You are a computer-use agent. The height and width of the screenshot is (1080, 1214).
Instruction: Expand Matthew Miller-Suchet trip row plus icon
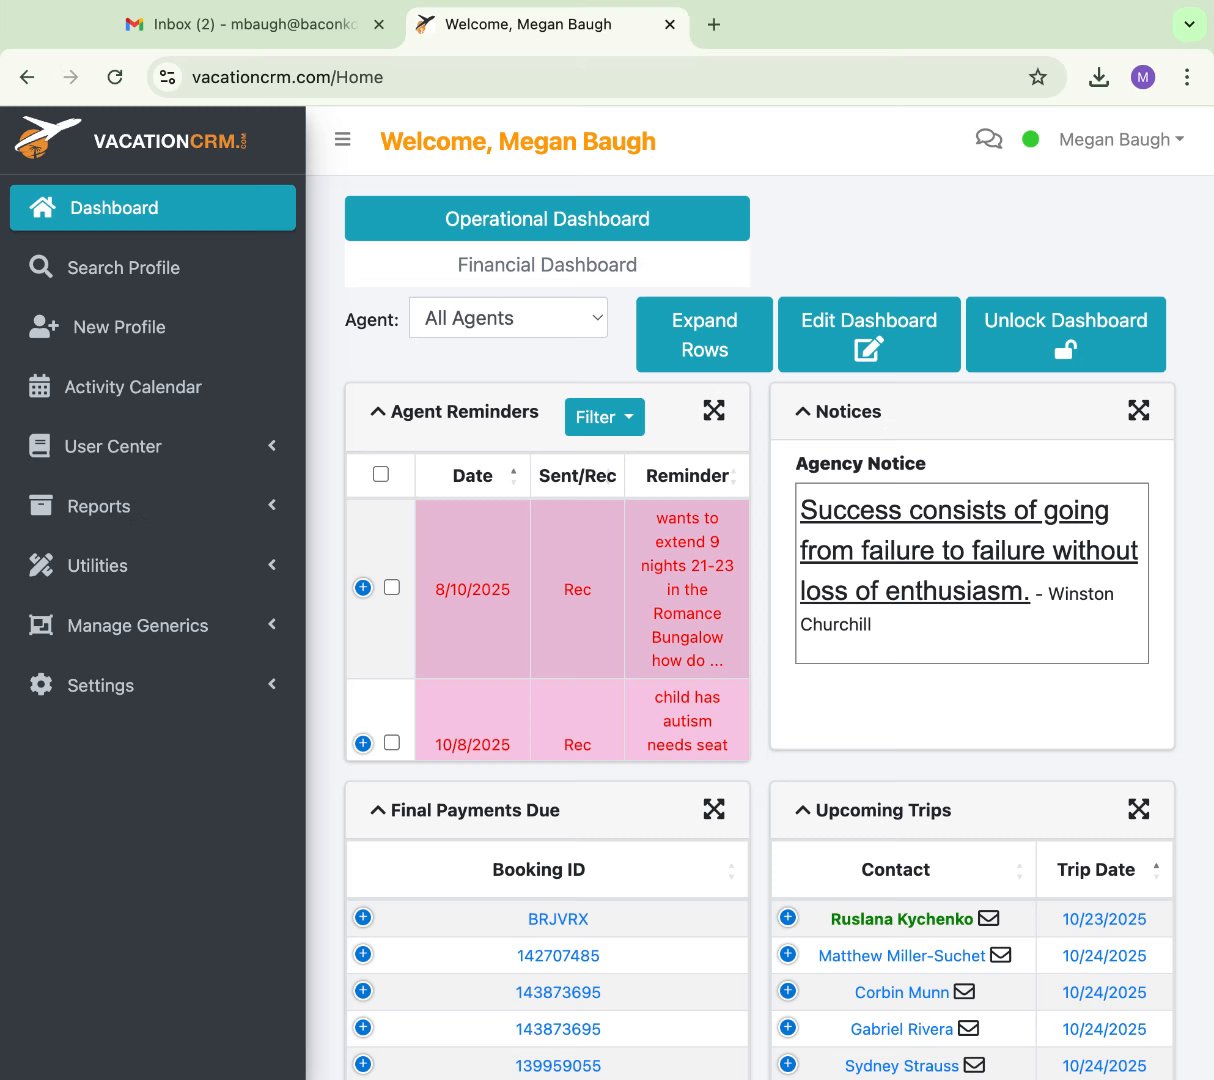point(788,954)
